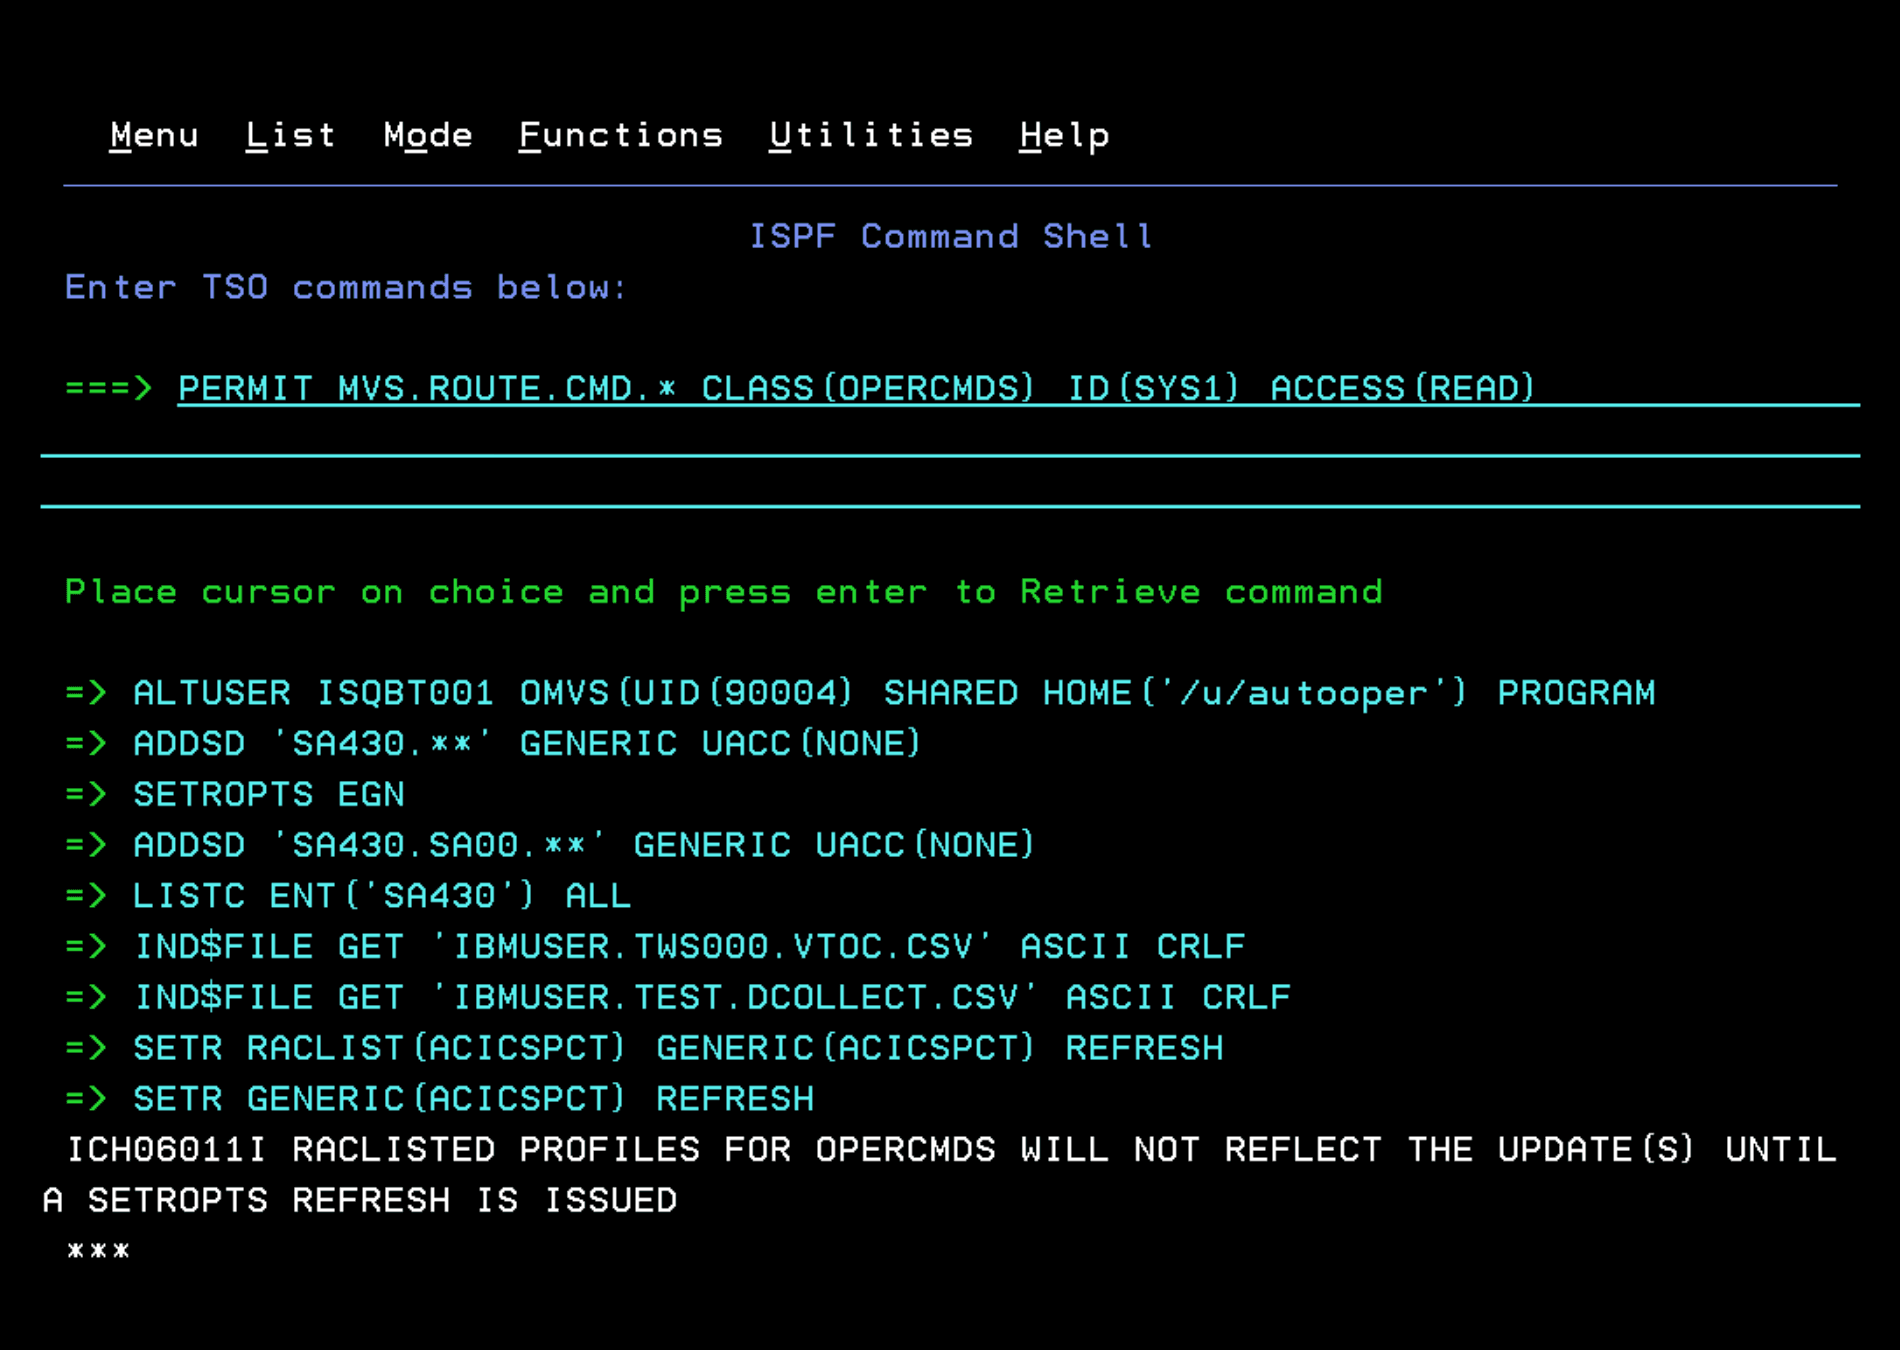Image resolution: width=1900 pixels, height=1350 pixels.
Task: Retrieve the ADDSD 'SA430.SA00.**' command
Action: (583, 845)
